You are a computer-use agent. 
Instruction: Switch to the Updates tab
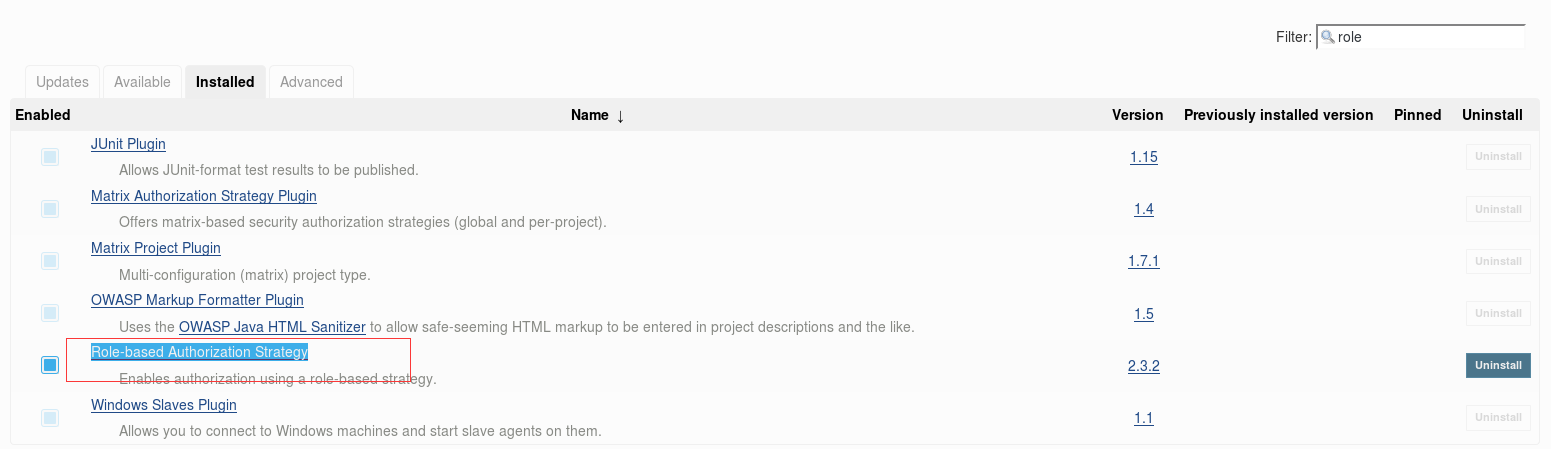pos(62,82)
